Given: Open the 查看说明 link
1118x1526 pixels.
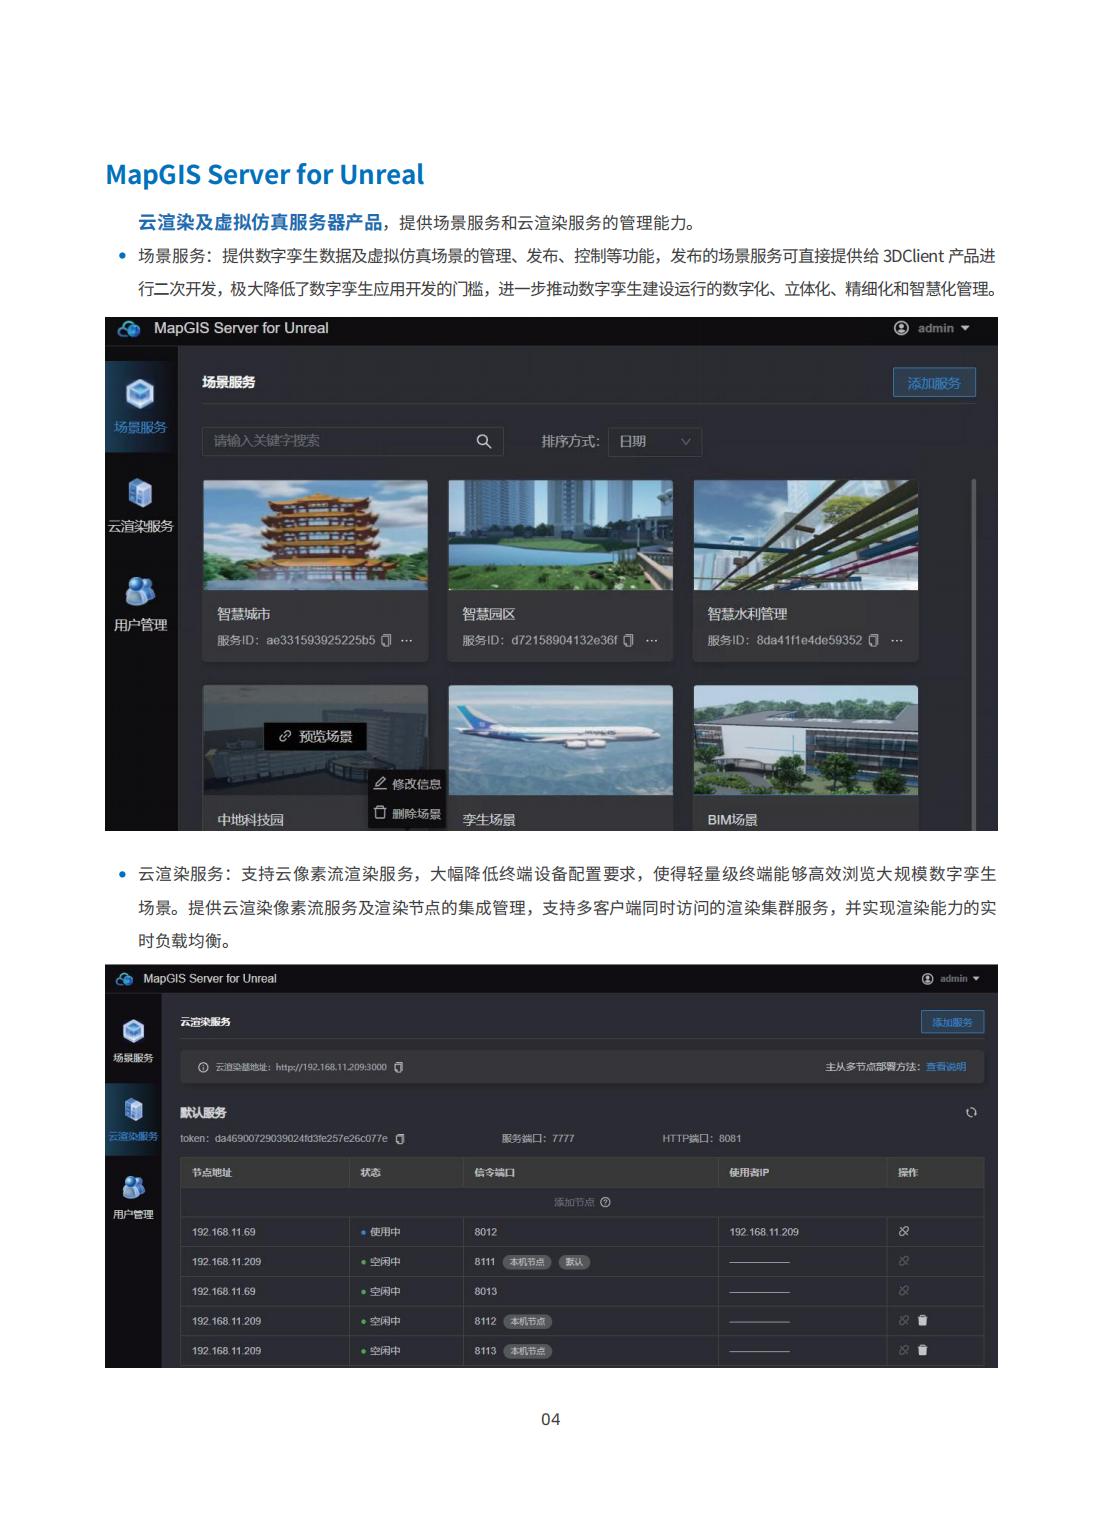Looking at the screenshot, I should (946, 1067).
